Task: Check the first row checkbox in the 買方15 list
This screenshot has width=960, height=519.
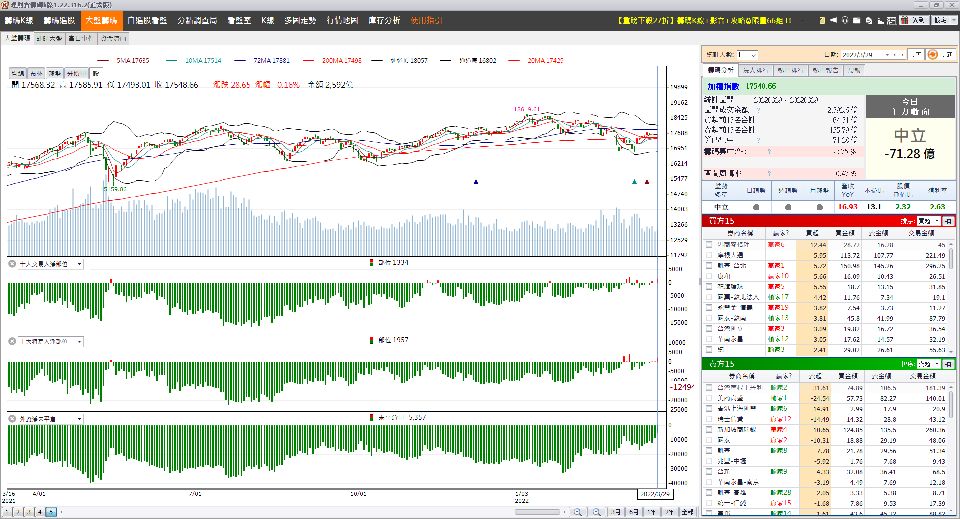Action: pos(709,243)
